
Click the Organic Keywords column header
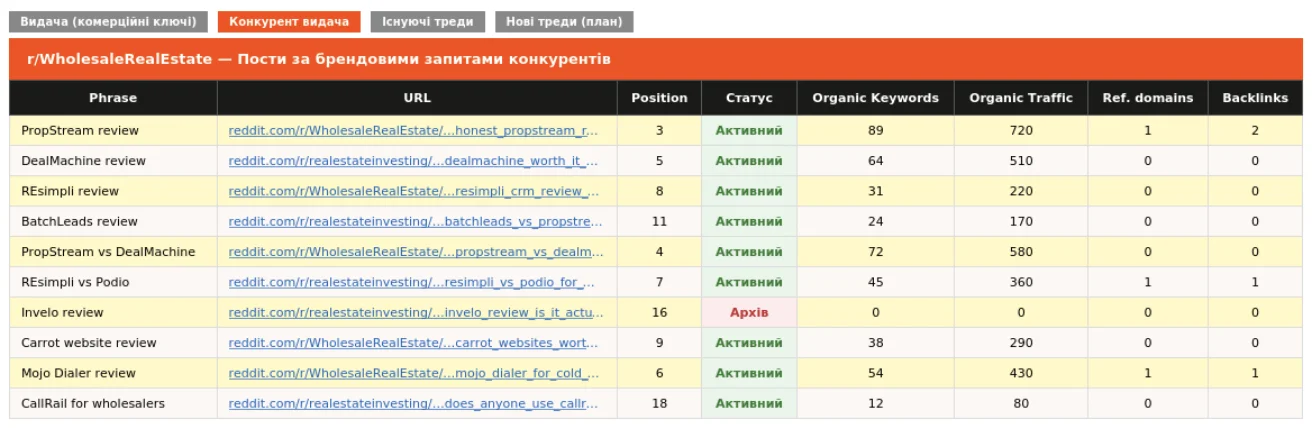click(x=875, y=98)
